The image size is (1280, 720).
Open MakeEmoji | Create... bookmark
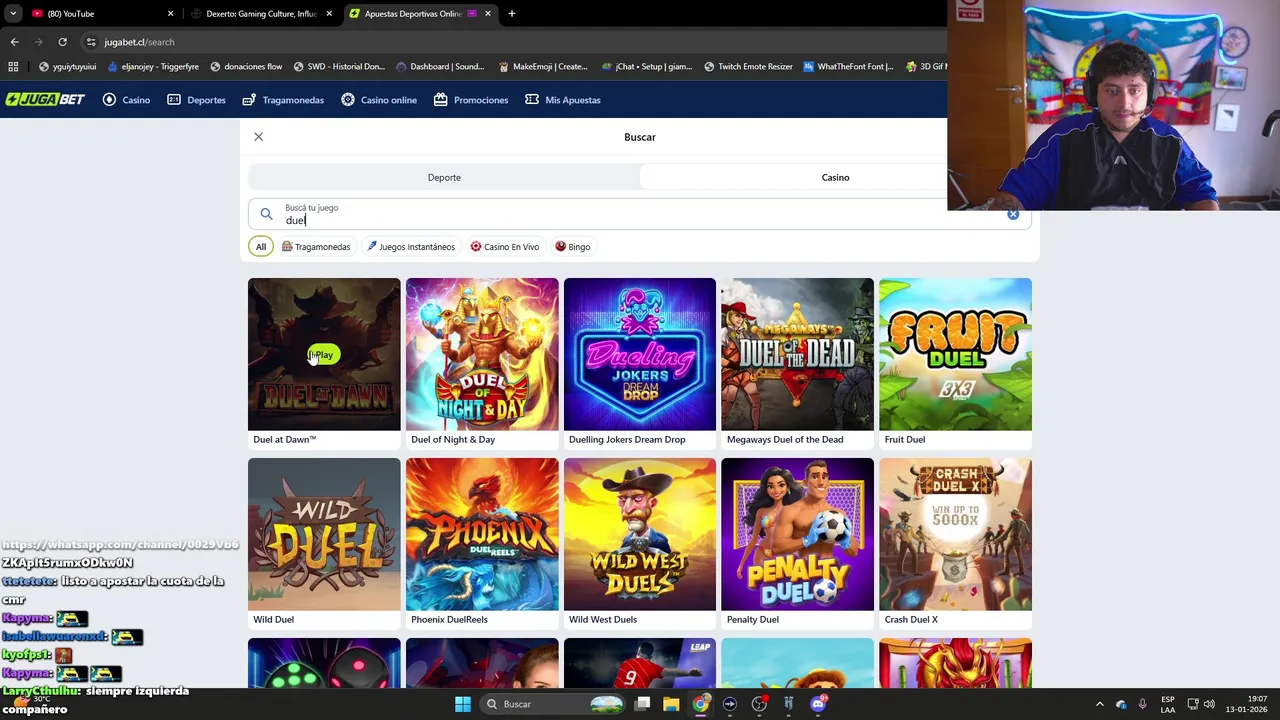[x=543, y=67]
